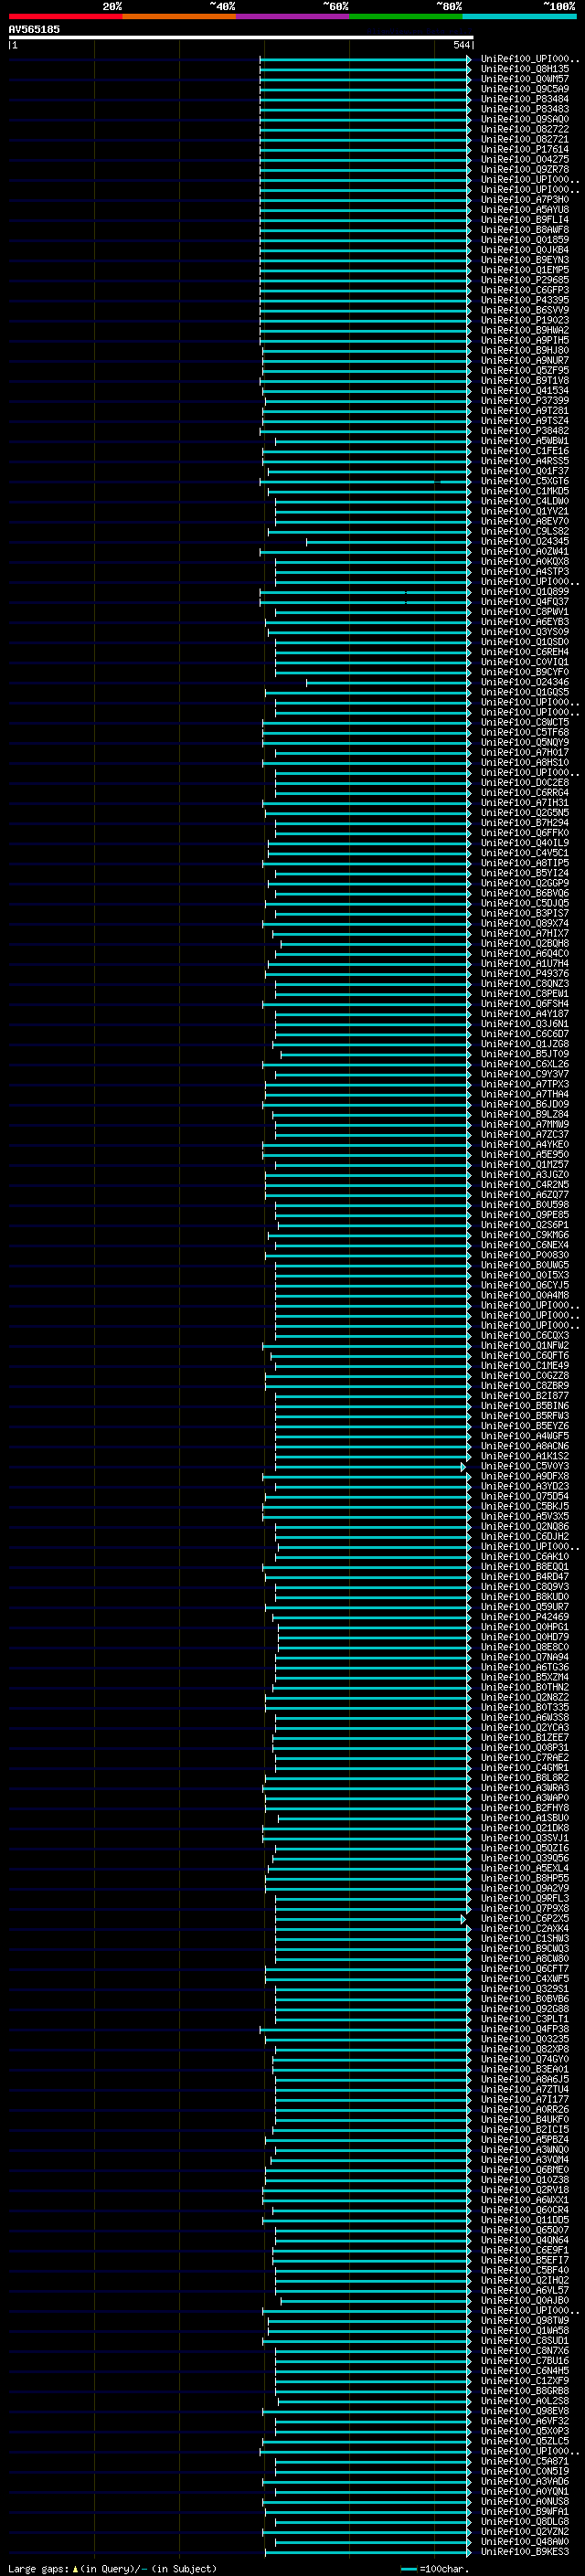Select row label UniRef100_P38482
Screen dimensions: 585x2576
[x=525, y=431]
